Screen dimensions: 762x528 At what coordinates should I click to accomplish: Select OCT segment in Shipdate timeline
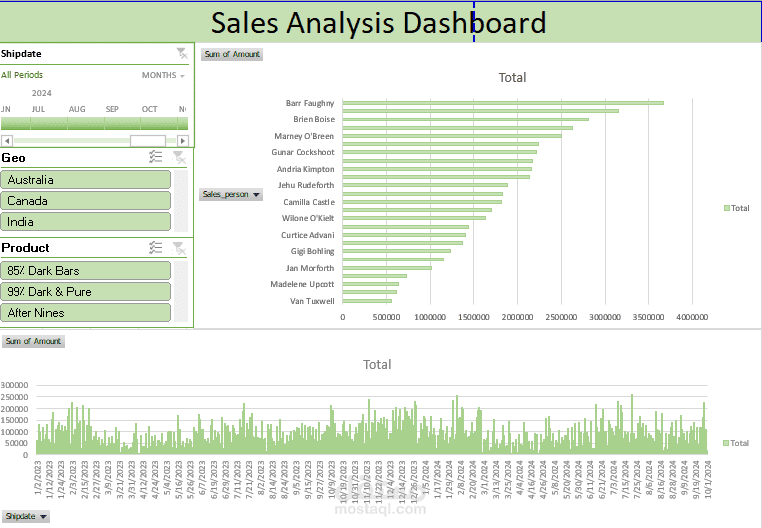158,123
